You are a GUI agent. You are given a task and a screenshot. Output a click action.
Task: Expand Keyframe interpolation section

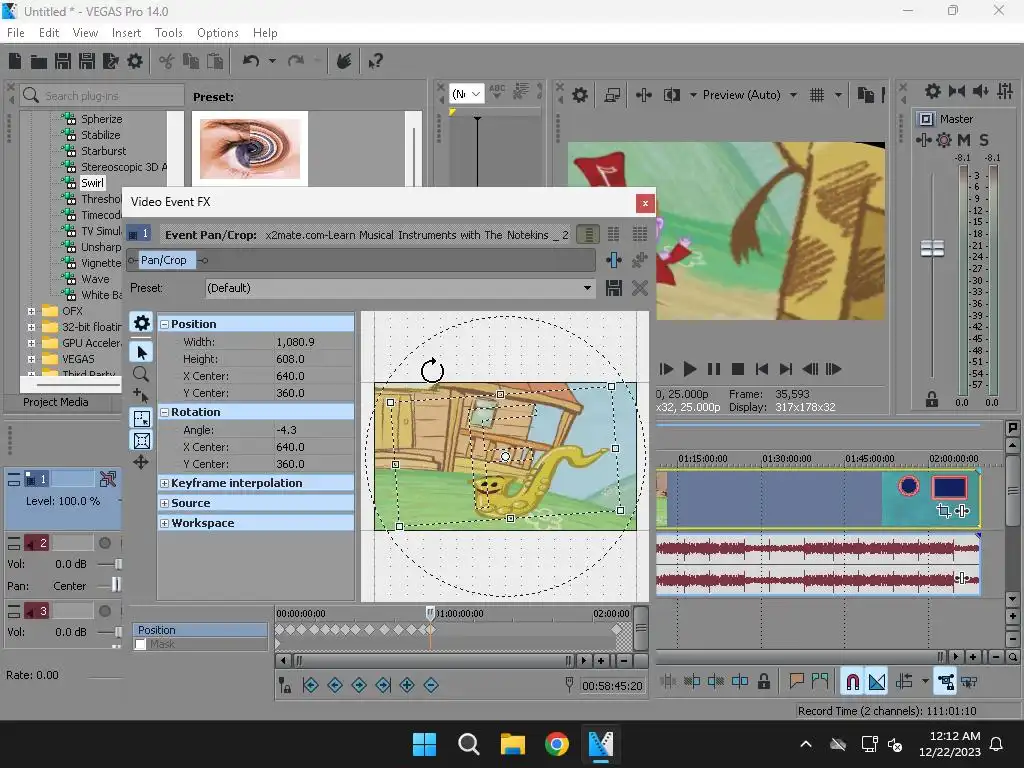pyautogui.click(x=165, y=484)
